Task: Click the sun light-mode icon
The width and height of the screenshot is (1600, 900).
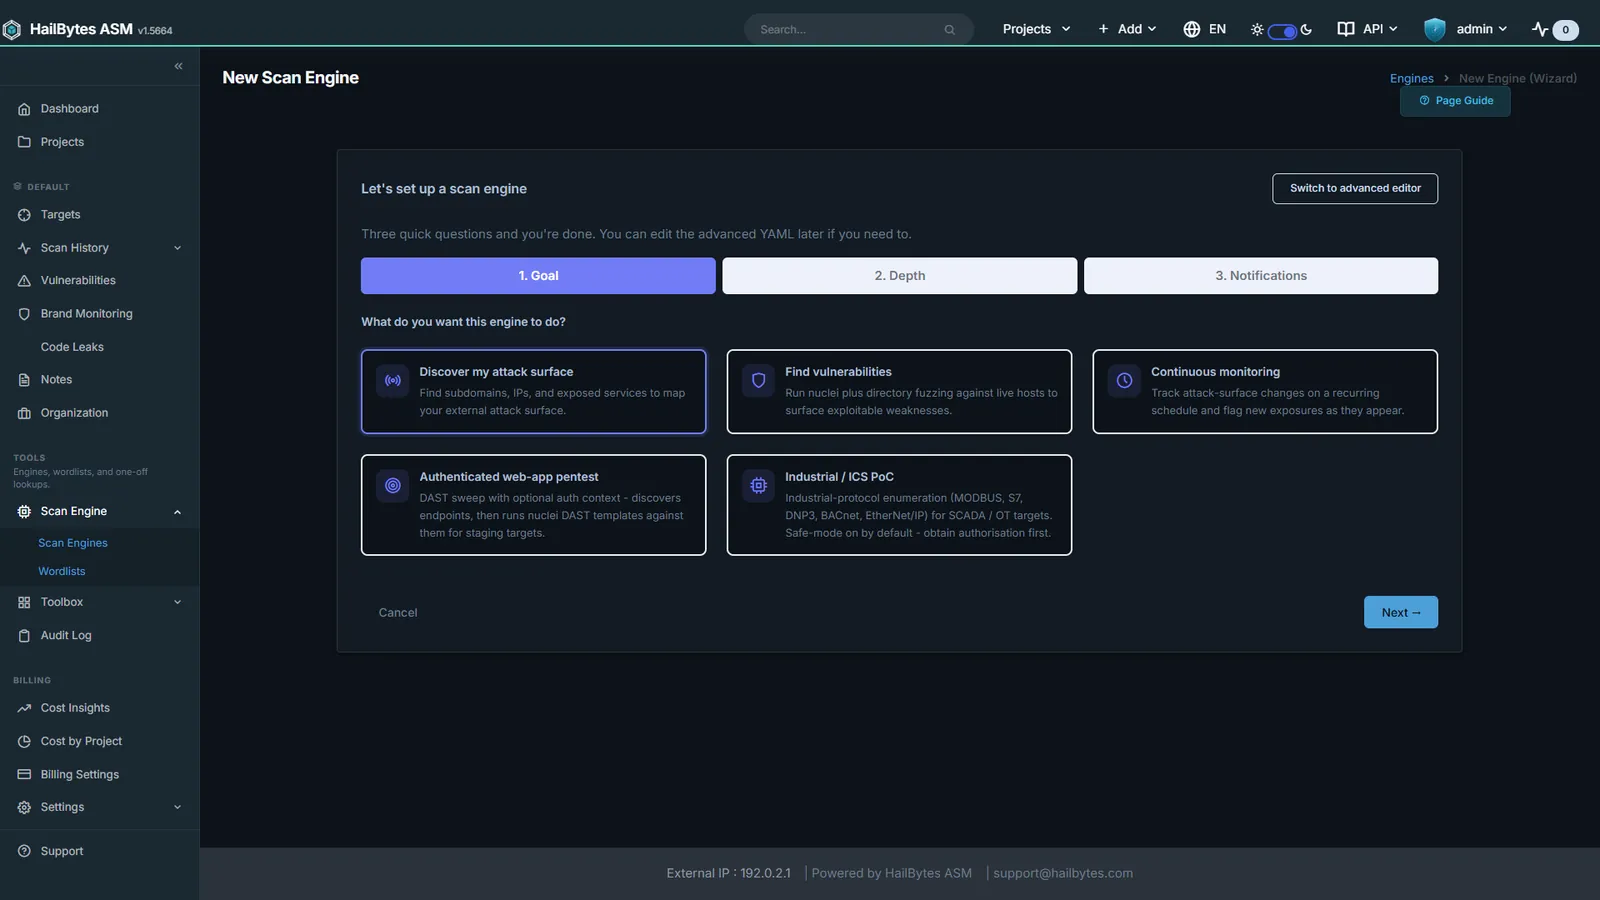Action: coord(1257,30)
